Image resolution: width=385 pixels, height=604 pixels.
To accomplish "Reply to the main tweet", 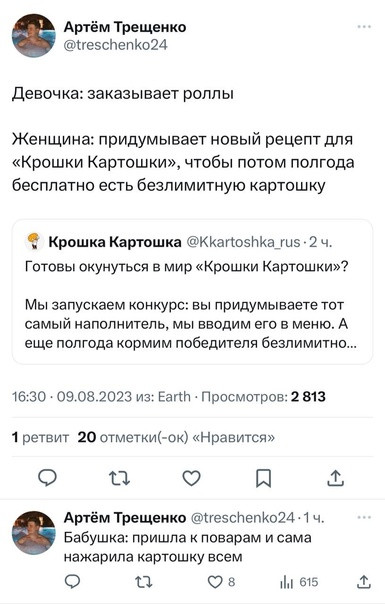I will (x=47, y=478).
